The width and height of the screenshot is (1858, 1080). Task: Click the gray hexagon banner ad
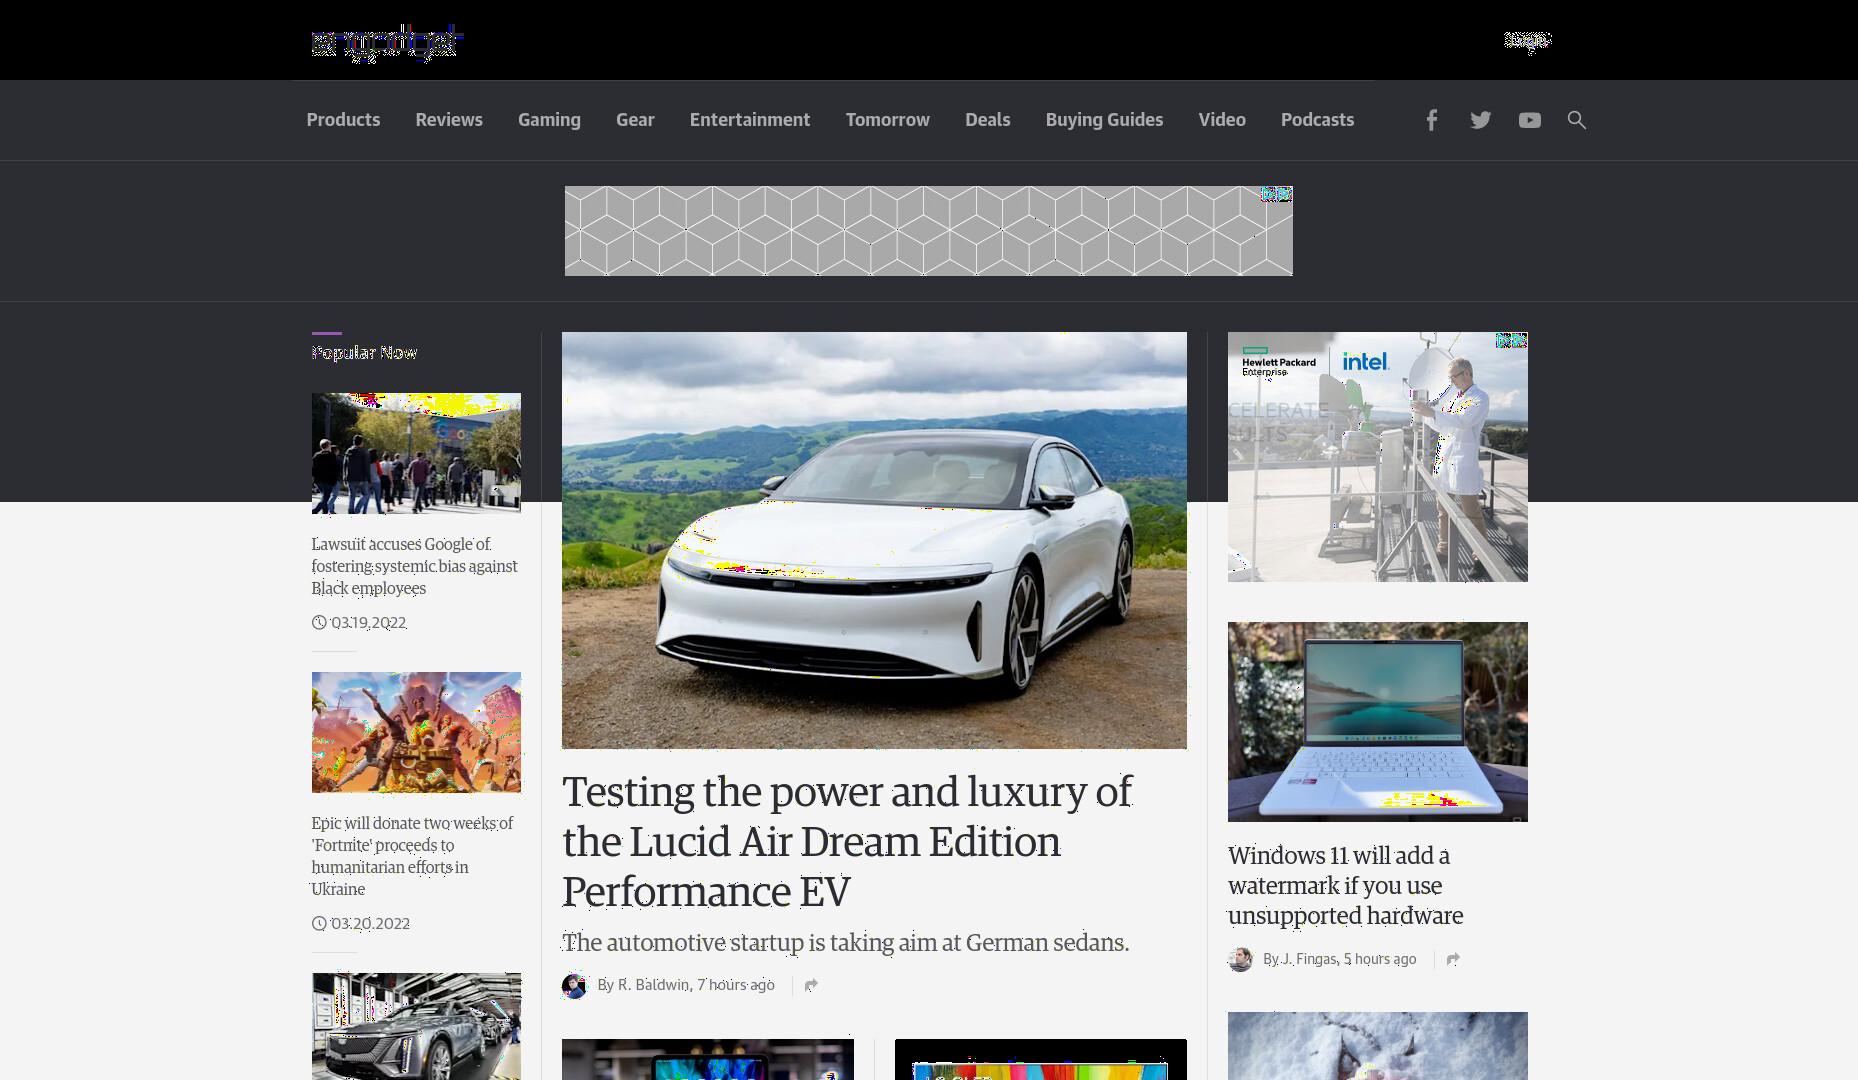click(928, 231)
